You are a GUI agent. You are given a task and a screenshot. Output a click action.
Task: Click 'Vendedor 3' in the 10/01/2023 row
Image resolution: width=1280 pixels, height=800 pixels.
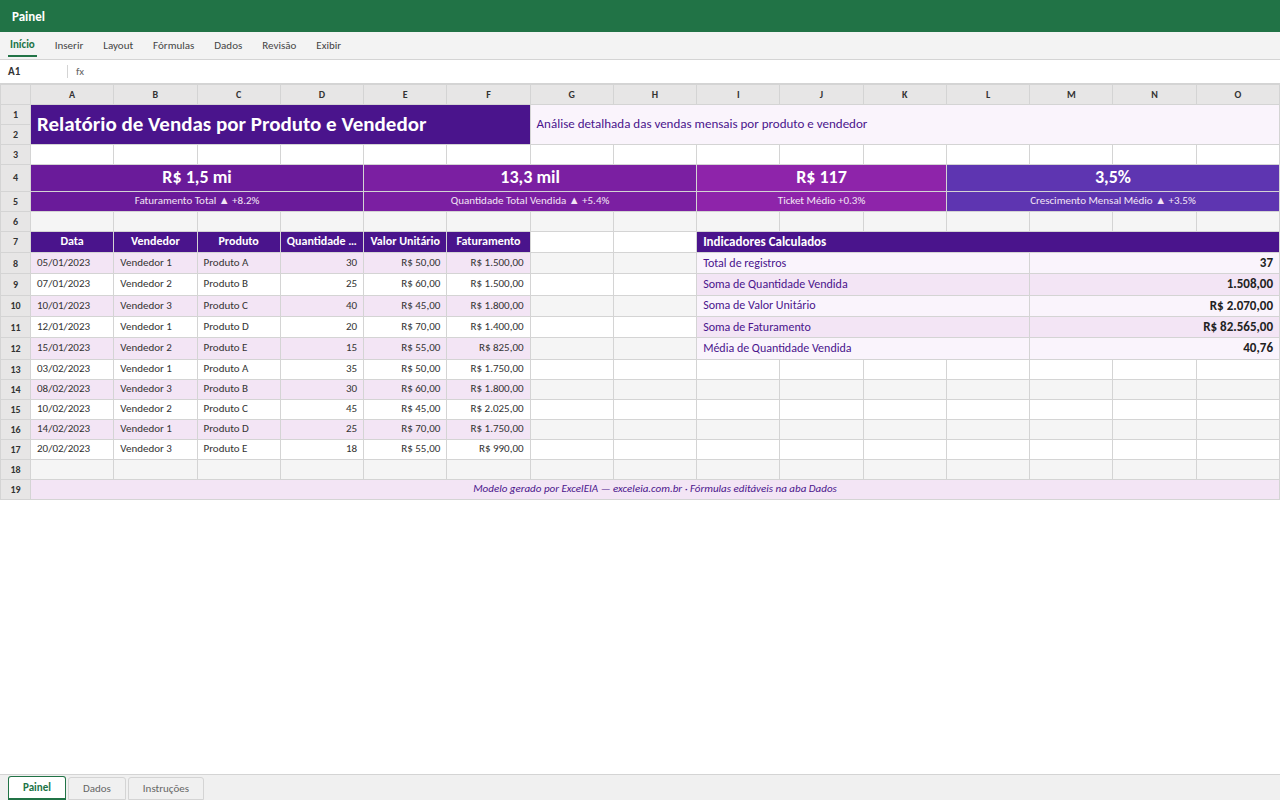point(156,306)
